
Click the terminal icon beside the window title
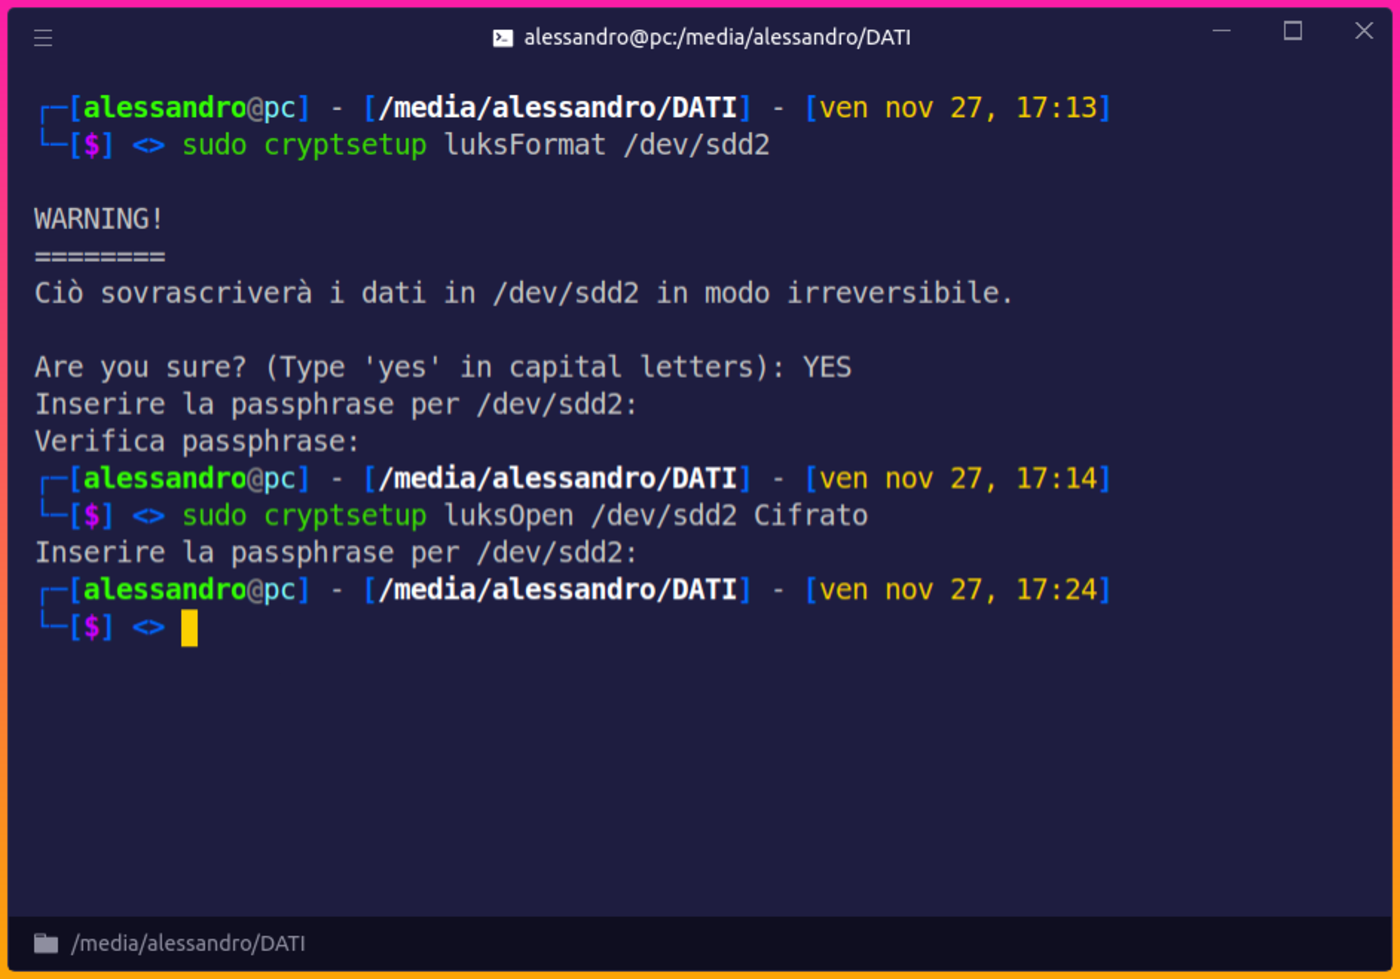pyautogui.click(x=501, y=37)
